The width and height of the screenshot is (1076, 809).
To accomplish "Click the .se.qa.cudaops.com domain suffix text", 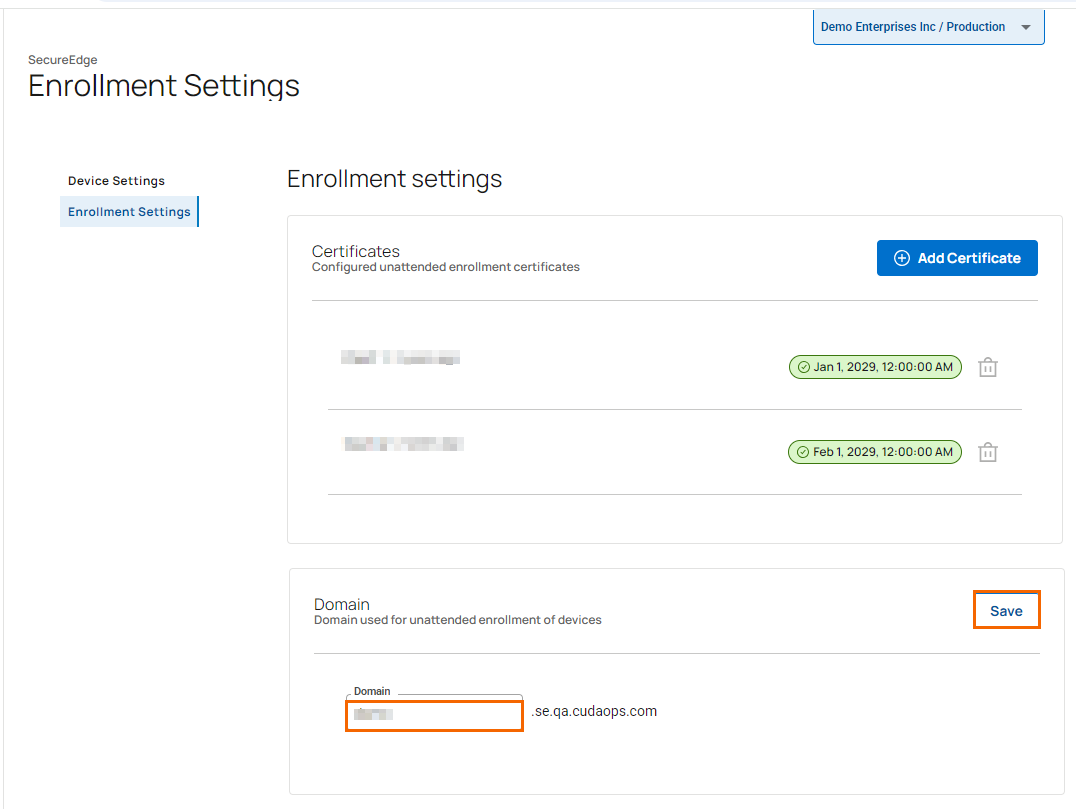I will (594, 711).
